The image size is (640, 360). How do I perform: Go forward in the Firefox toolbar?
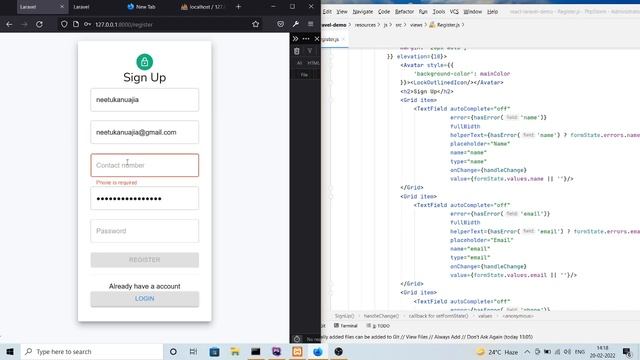24,24
